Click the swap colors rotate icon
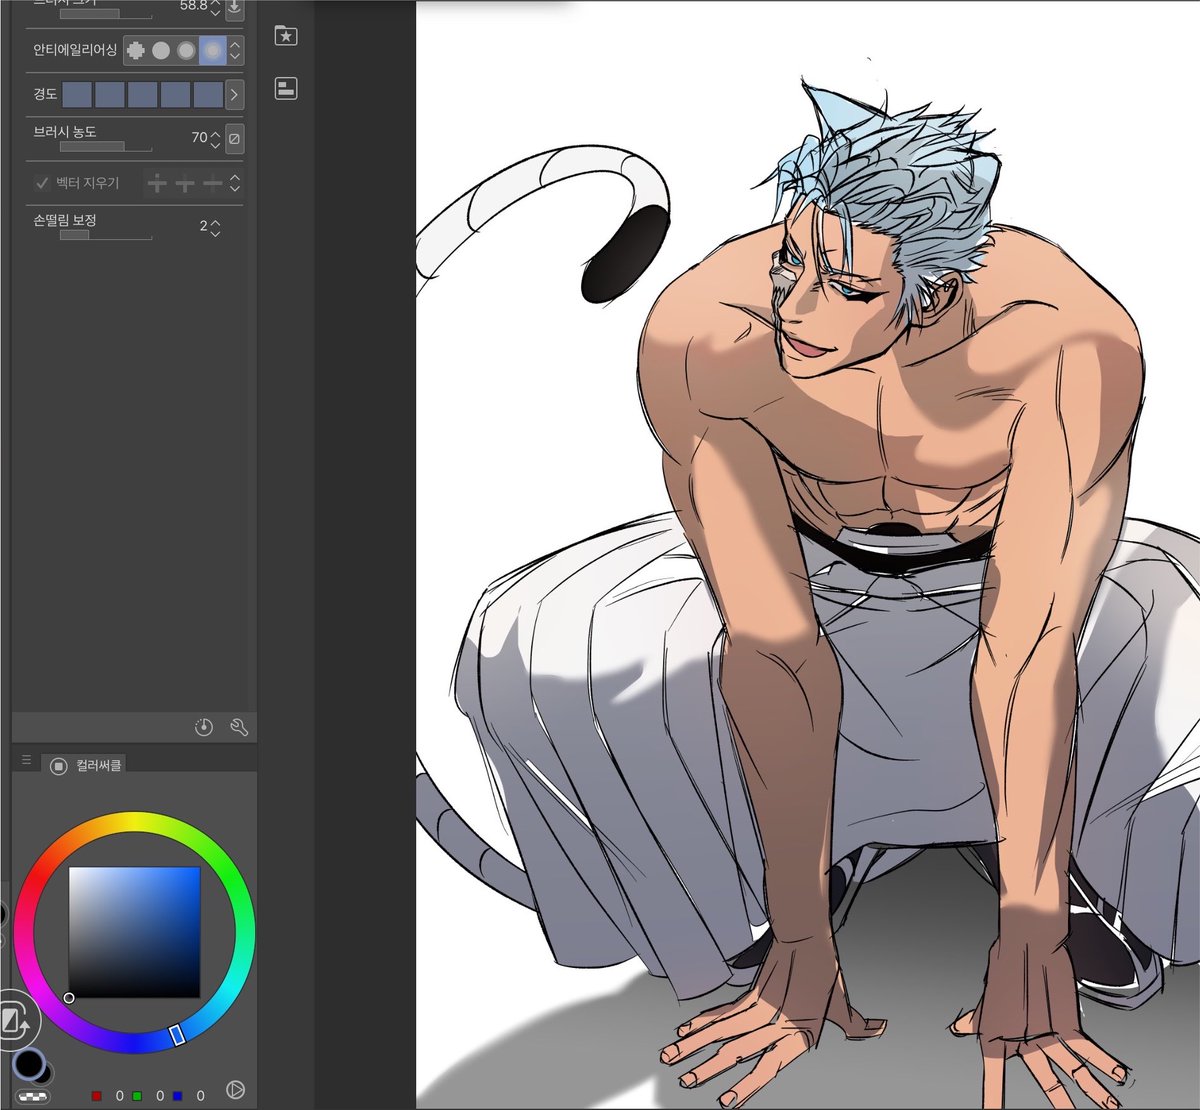 14,1021
